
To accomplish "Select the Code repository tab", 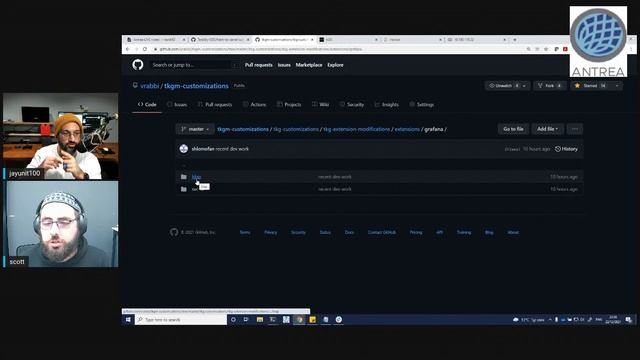I will point(147,104).
